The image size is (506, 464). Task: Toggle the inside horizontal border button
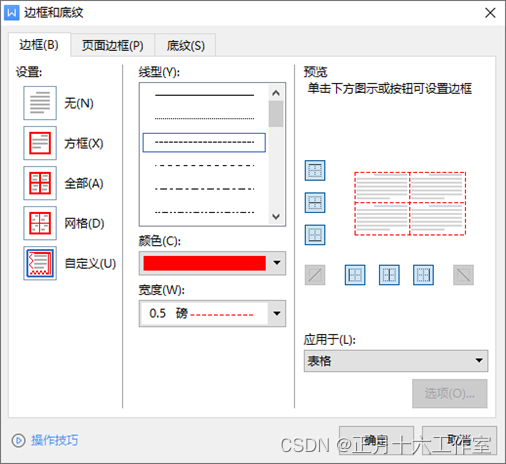click(315, 203)
